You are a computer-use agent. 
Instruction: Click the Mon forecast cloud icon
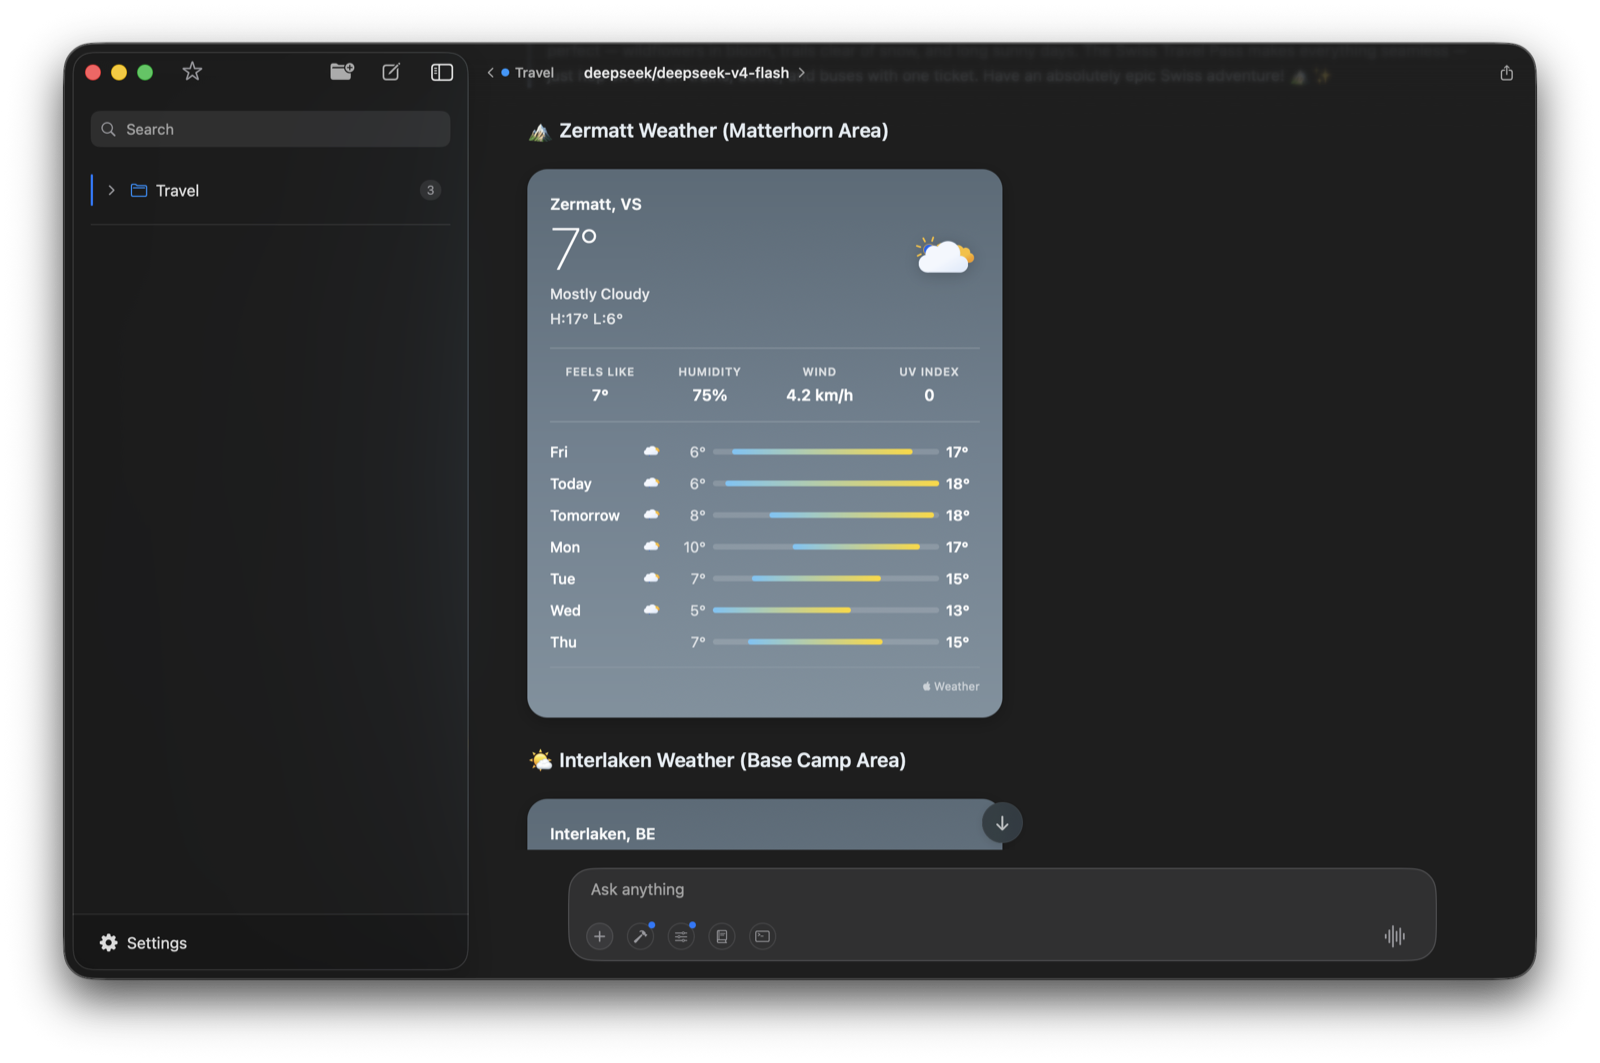[651, 547]
